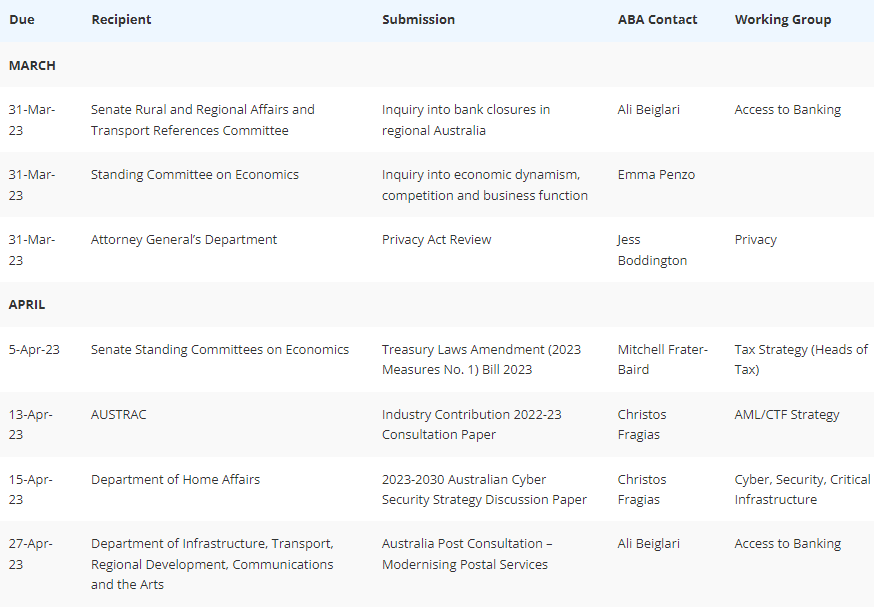Click the Recipient column header
Screen dimensions: 874x610
point(121,20)
